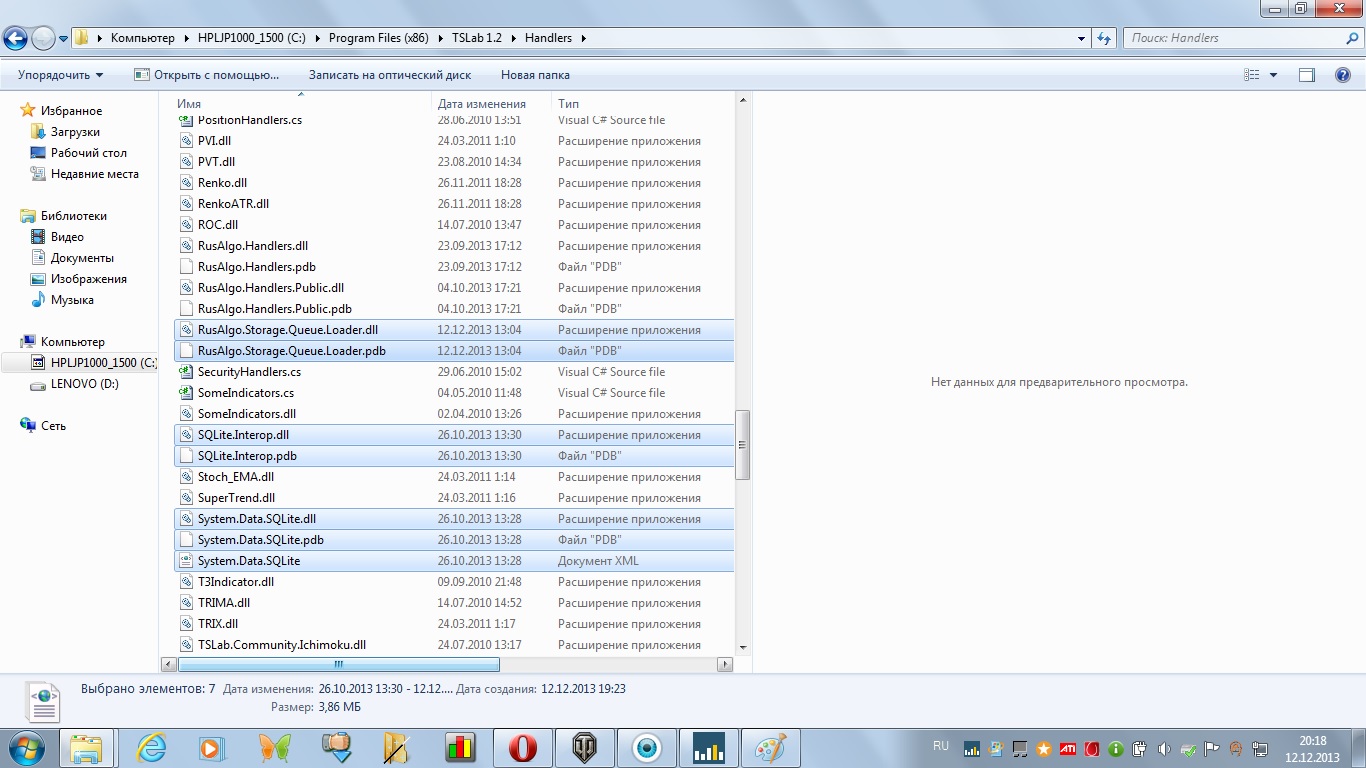Click the clock showing 20:18 in the tray

tap(1312, 741)
